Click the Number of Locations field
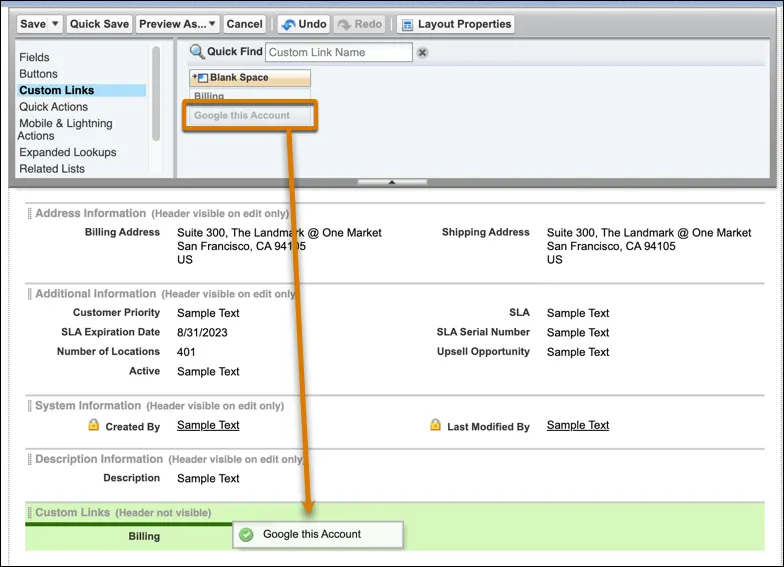This screenshot has width=784, height=567. (x=108, y=352)
